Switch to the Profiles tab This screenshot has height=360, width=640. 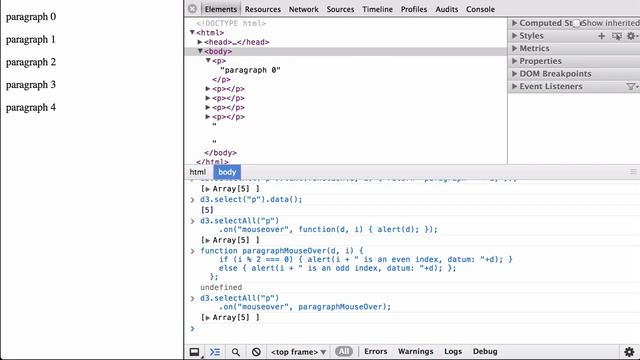(413, 9)
